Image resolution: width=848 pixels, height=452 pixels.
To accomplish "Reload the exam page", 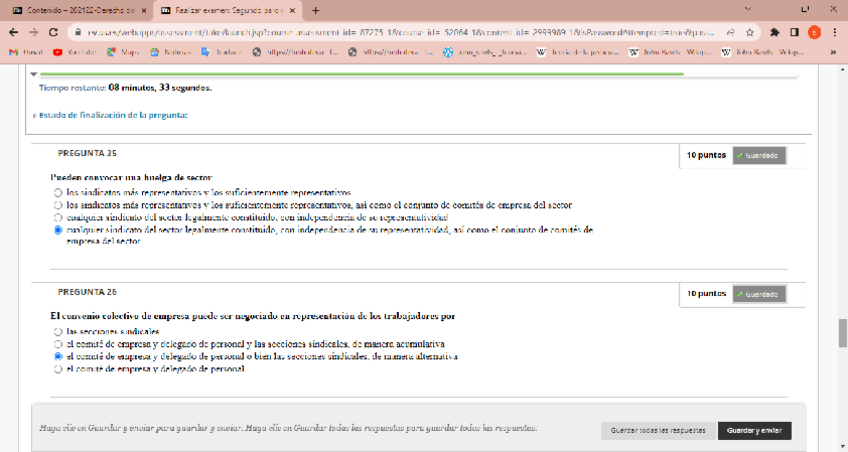I will 53,32.
